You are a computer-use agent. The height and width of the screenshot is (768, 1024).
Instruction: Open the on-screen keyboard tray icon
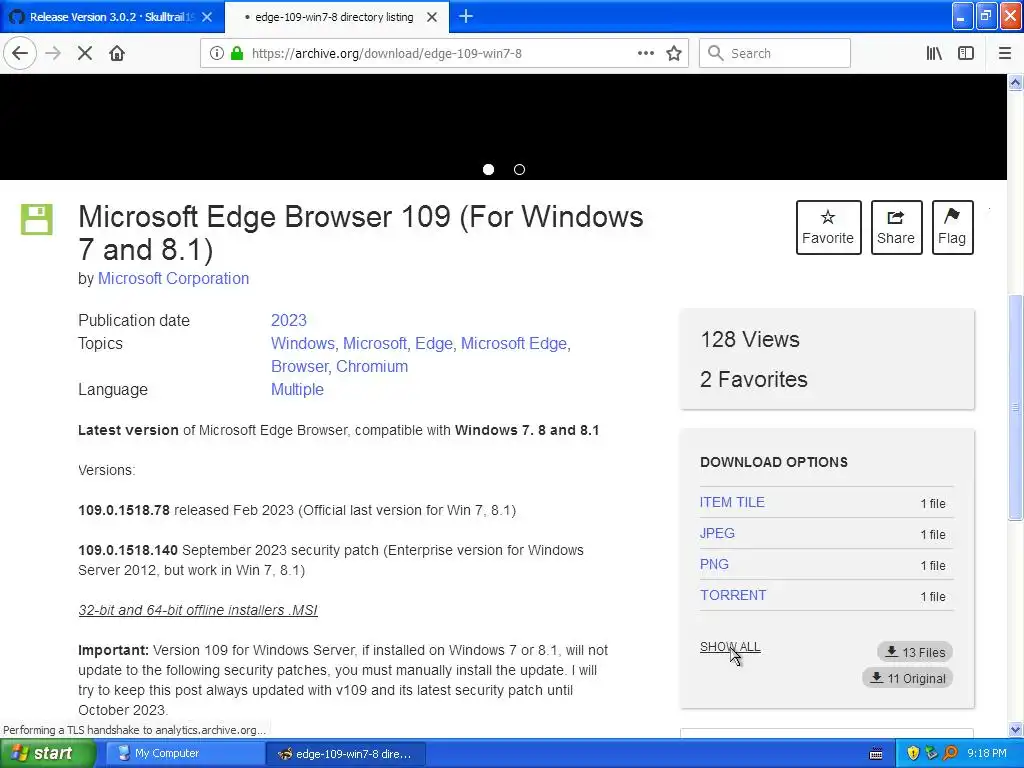(876, 754)
